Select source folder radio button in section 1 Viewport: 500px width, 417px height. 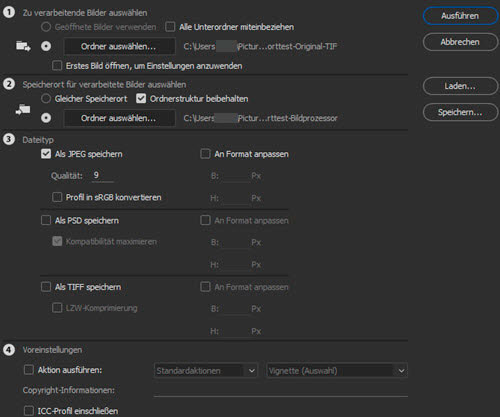tap(46, 46)
